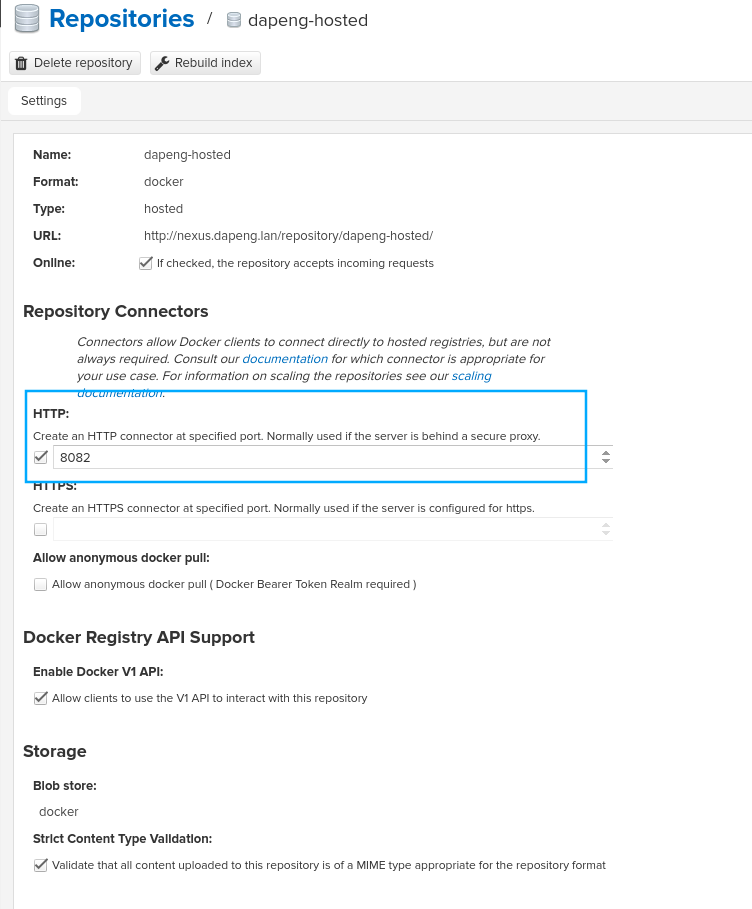Click the wrench icon on Rebuild index

pos(162,63)
